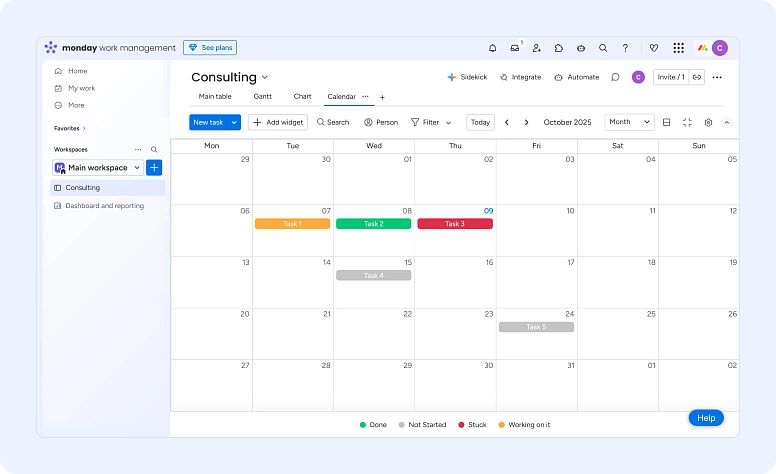Viewport: 776px width, 474px height.
Task: Click the fullscreen expand calendar icon
Action: [x=687, y=122]
